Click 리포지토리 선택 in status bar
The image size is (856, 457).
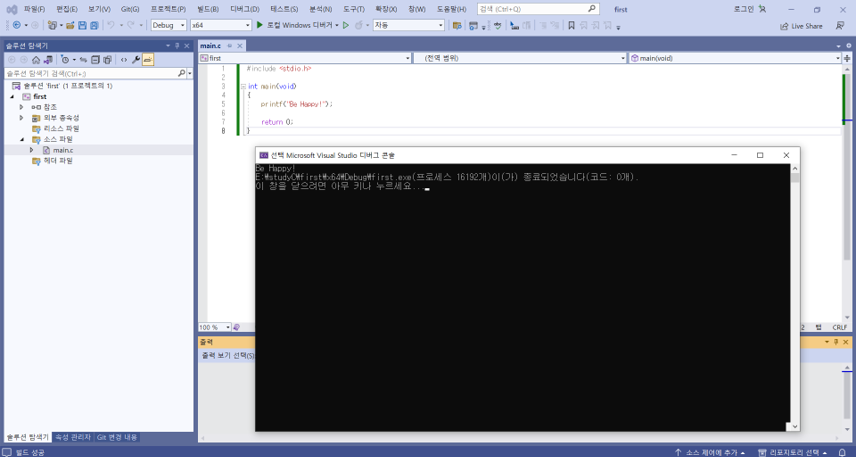click(793, 452)
